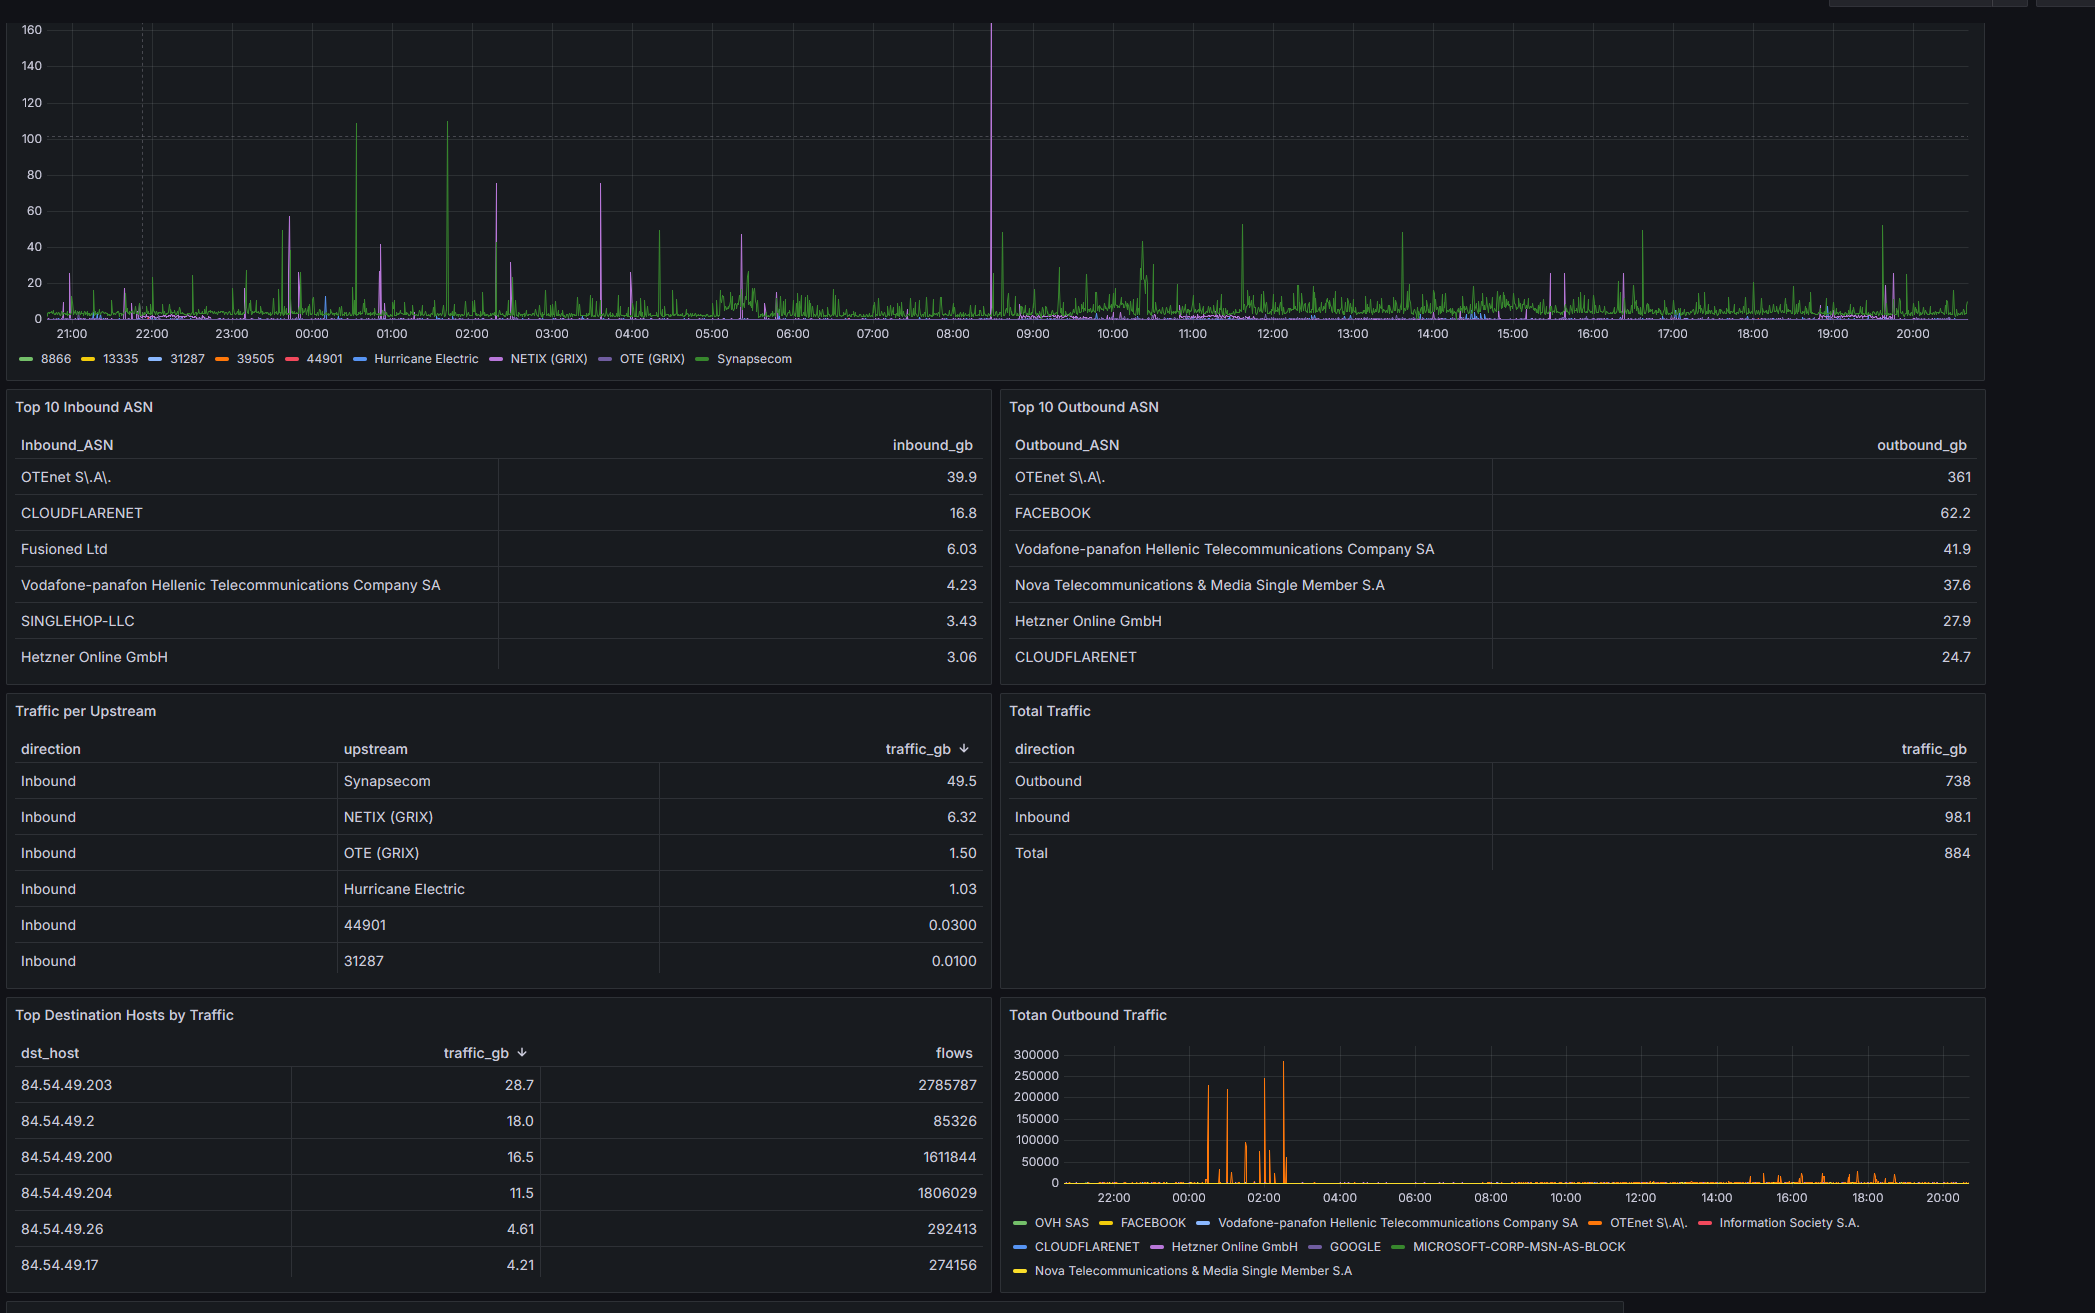The image size is (2095, 1313).
Task: Click the sort arrow in Top Destination Hosts traffic_gb
Action: (x=522, y=1052)
